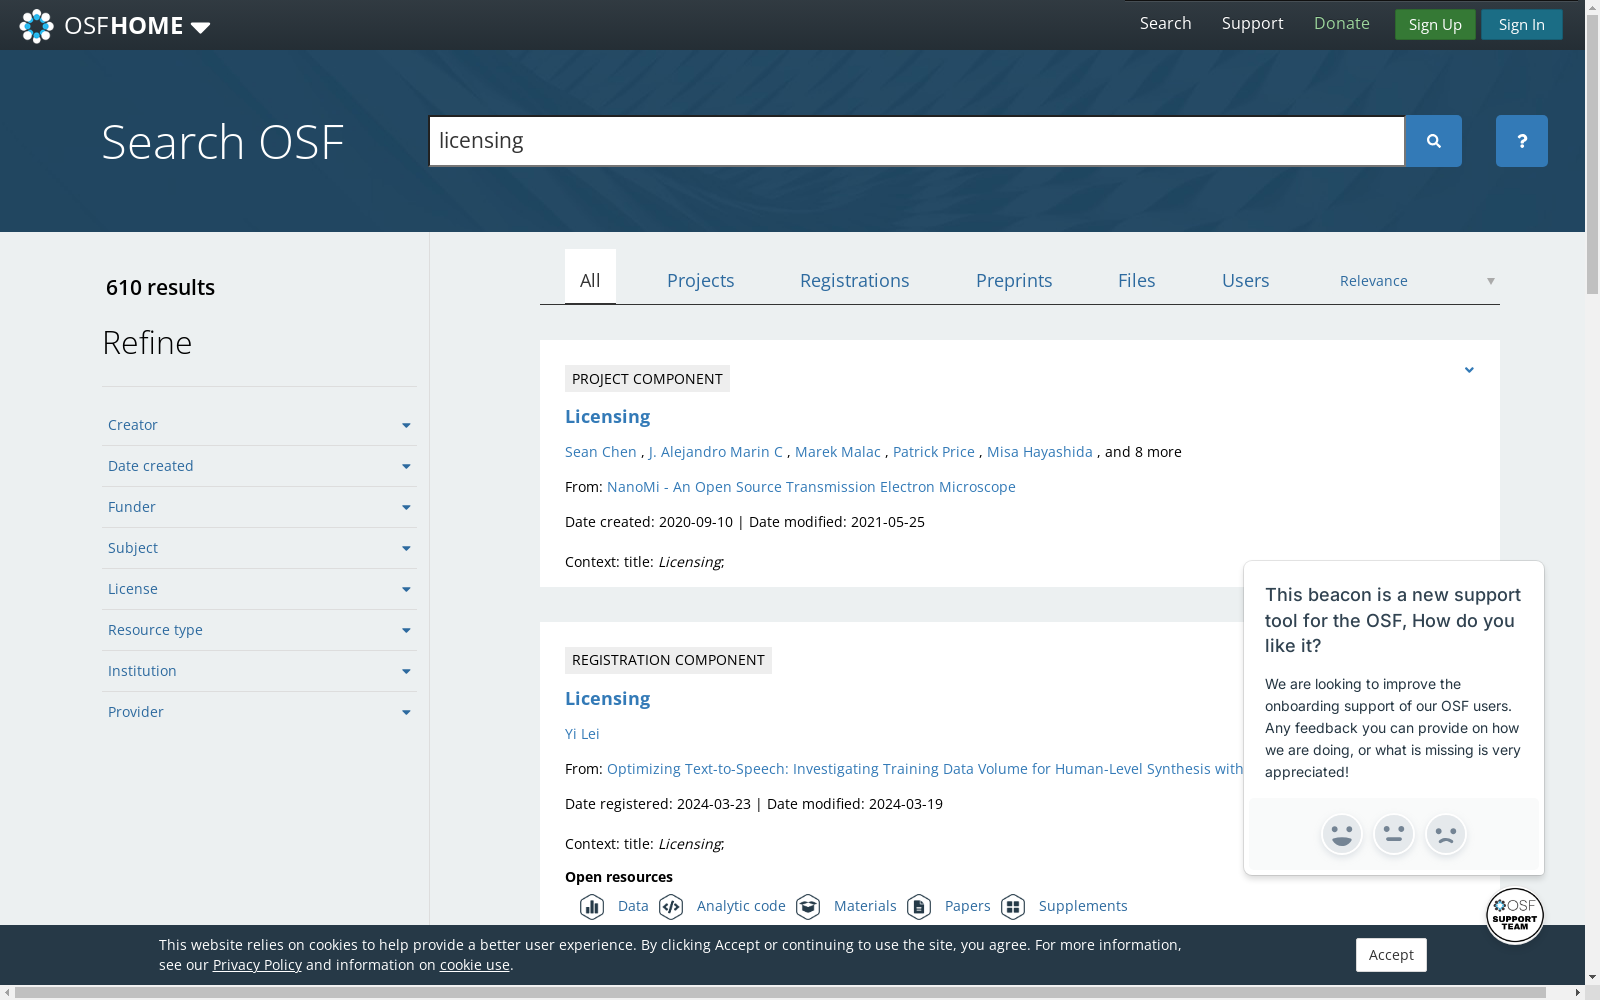
Task: Open Yi Lei's profile
Action: pyautogui.click(x=582, y=734)
